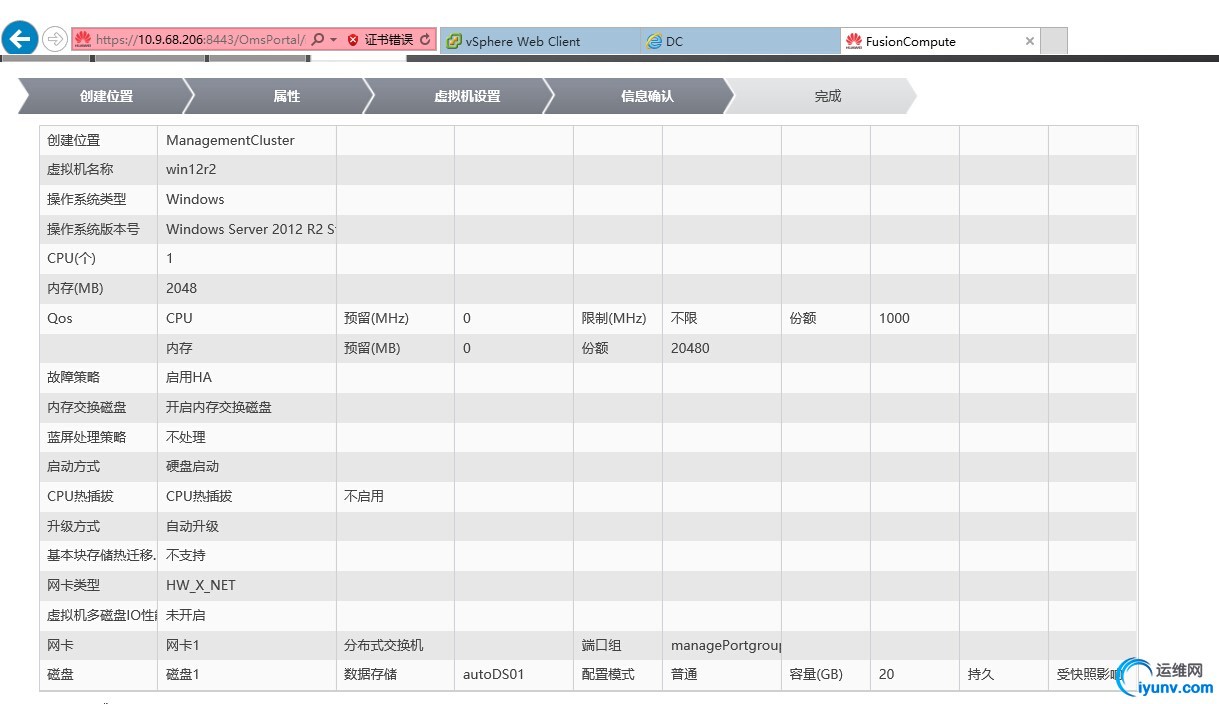1219x704 pixels.
Task: Click the 1000 CPU share value
Action: tap(894, 318)
